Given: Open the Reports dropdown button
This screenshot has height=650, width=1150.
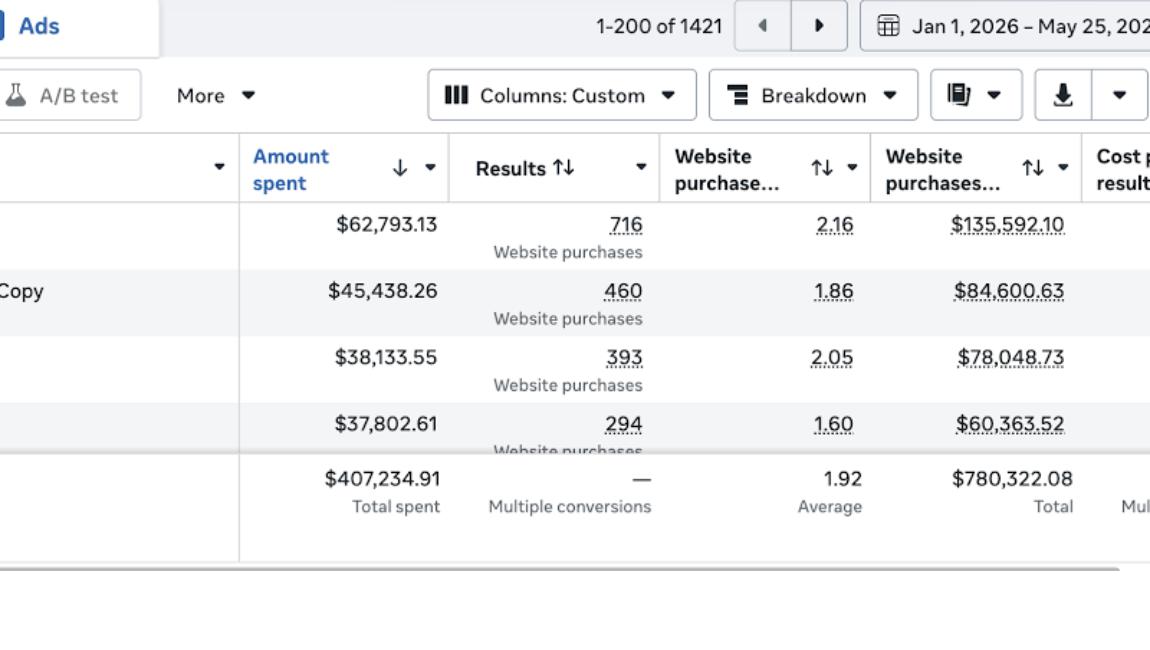Looking at the screenshot, I should pyautogui.click(x=976, y=95).
